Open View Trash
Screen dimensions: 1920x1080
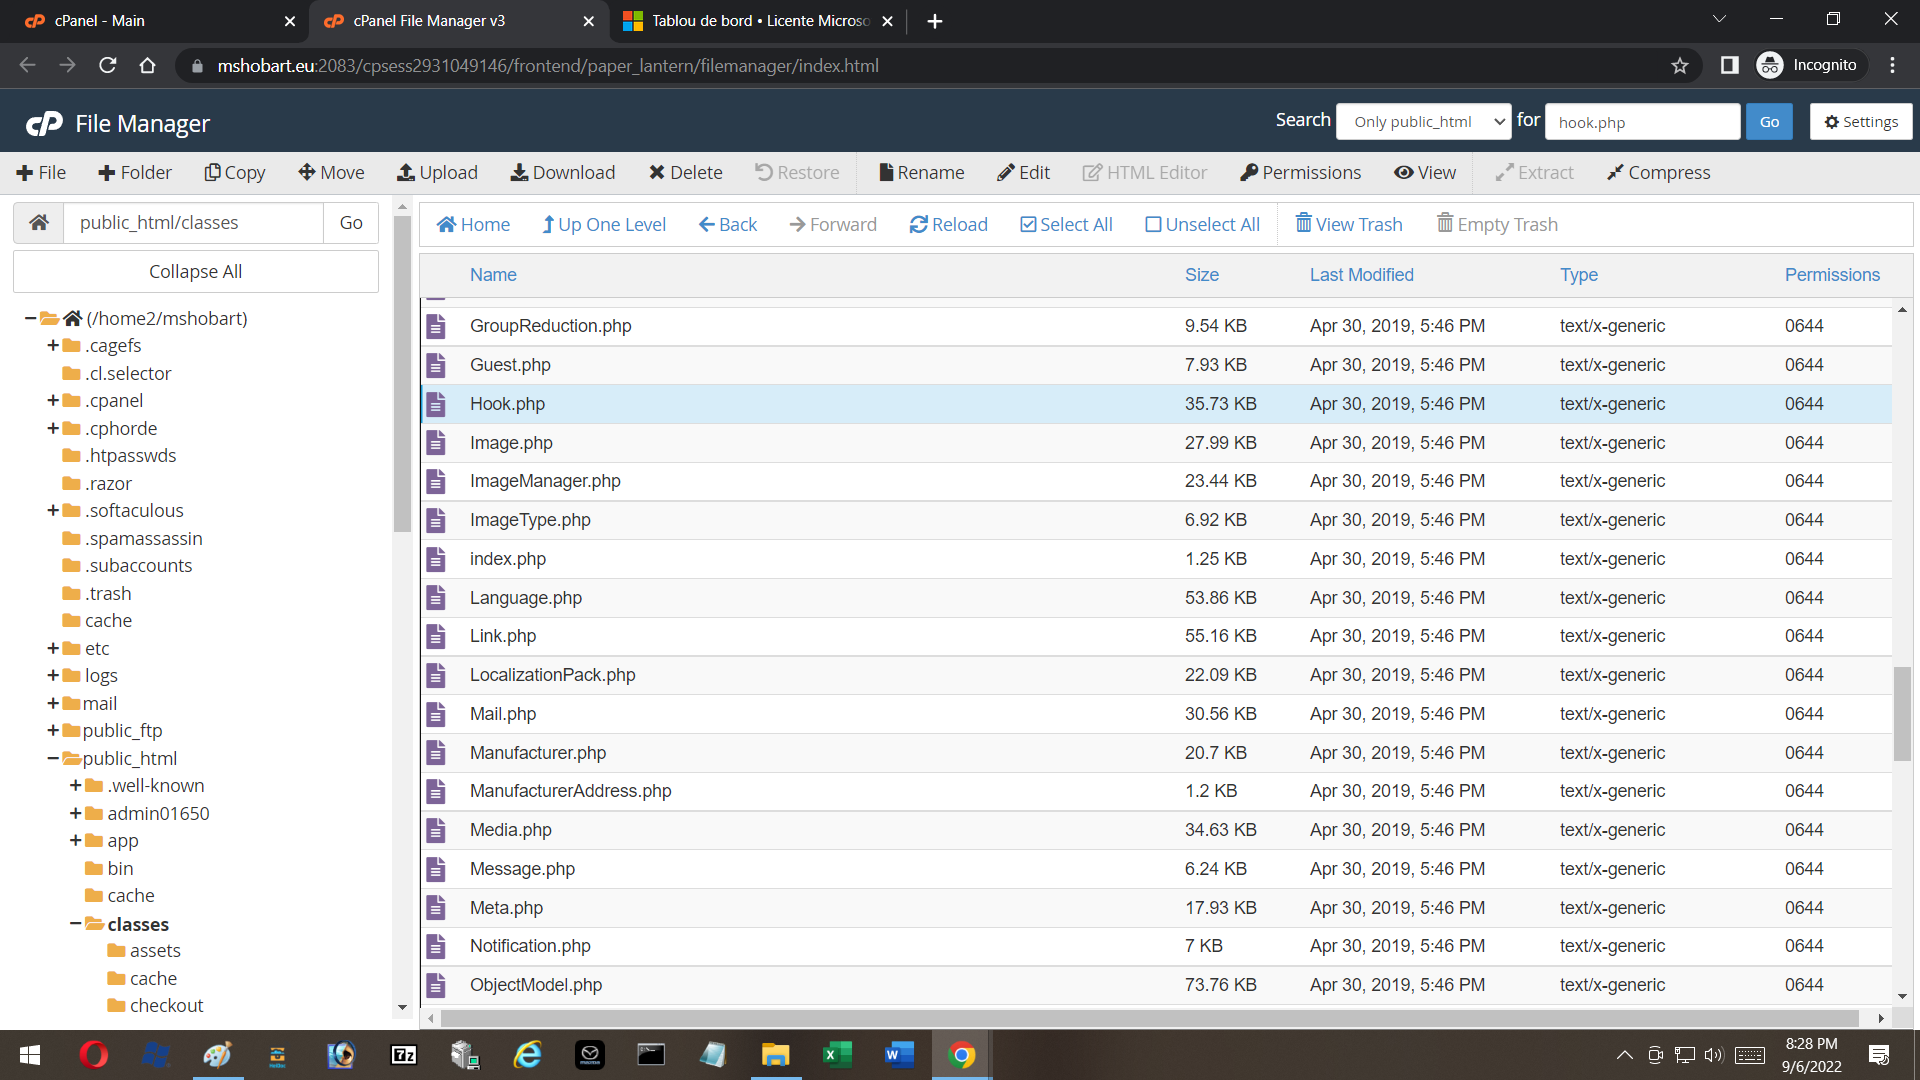pos(1348,224)
